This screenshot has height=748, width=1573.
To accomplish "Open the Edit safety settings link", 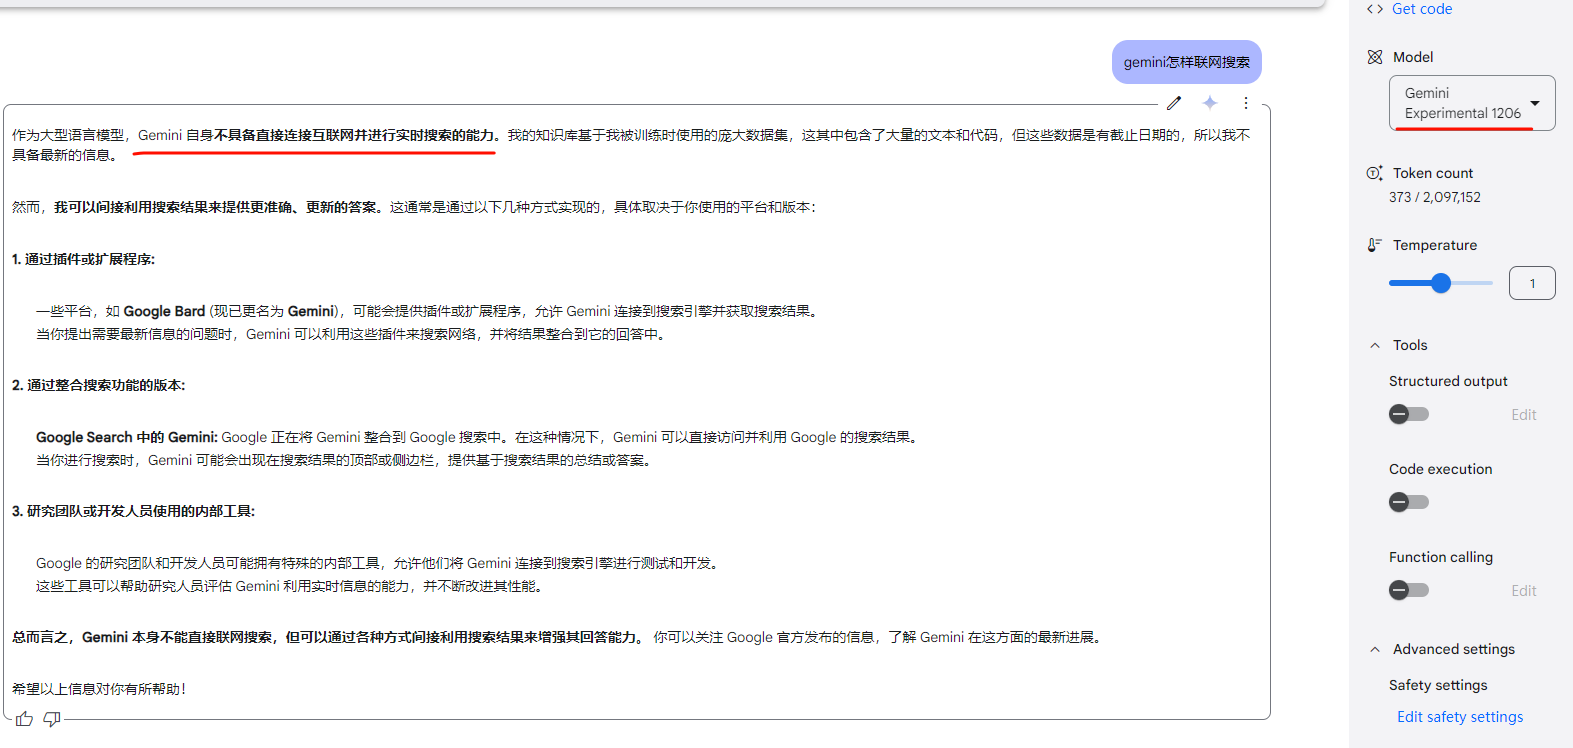I will 1460,717.
